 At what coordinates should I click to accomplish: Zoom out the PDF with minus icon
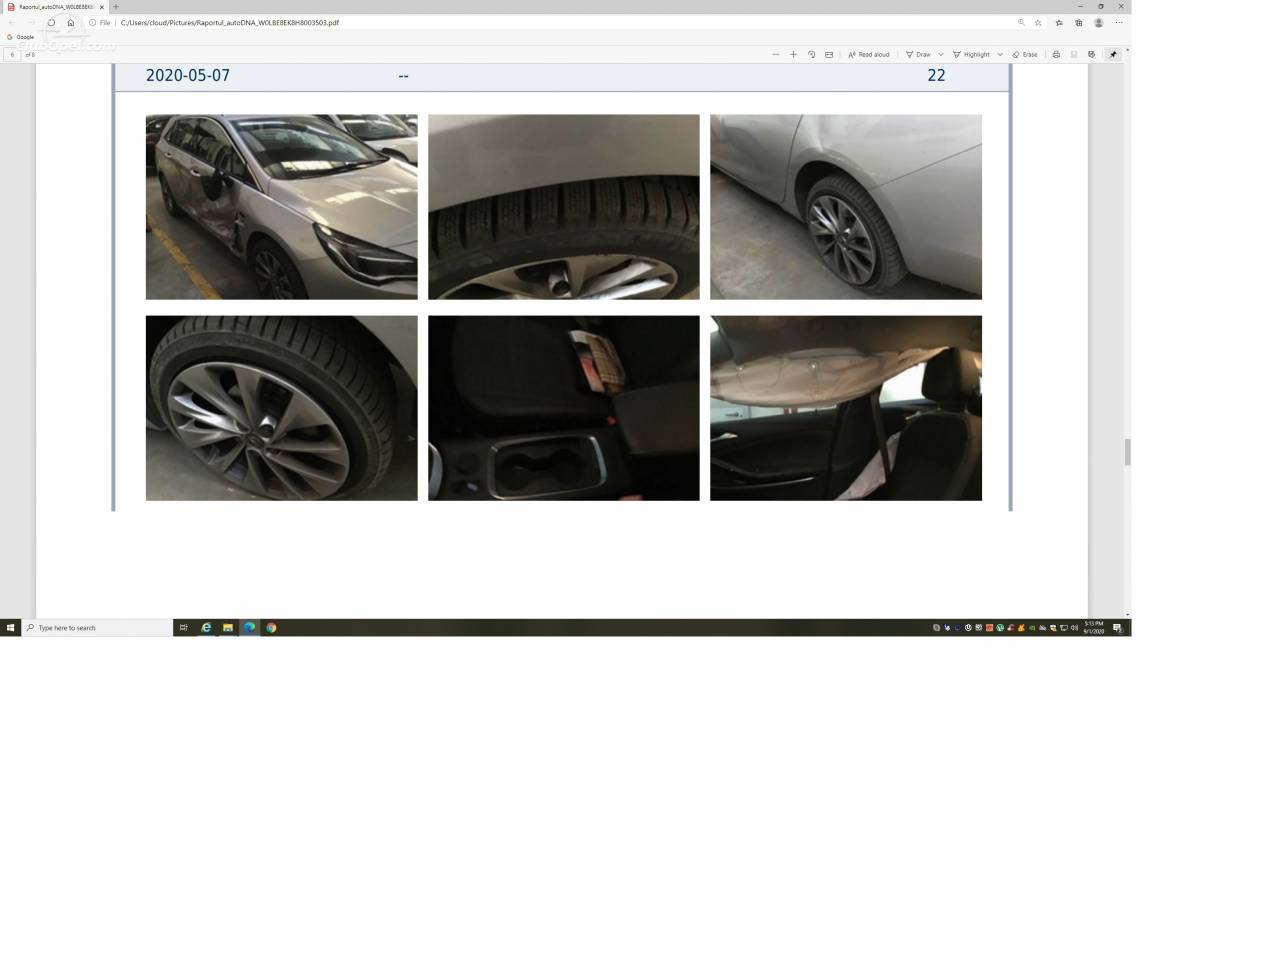click(775, 54)
